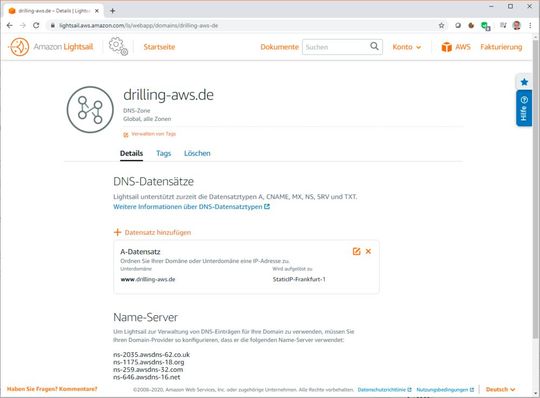Open the settings gear icon in header
The height and width of the screenshot is (398, 540).
(x=118, y=46)
